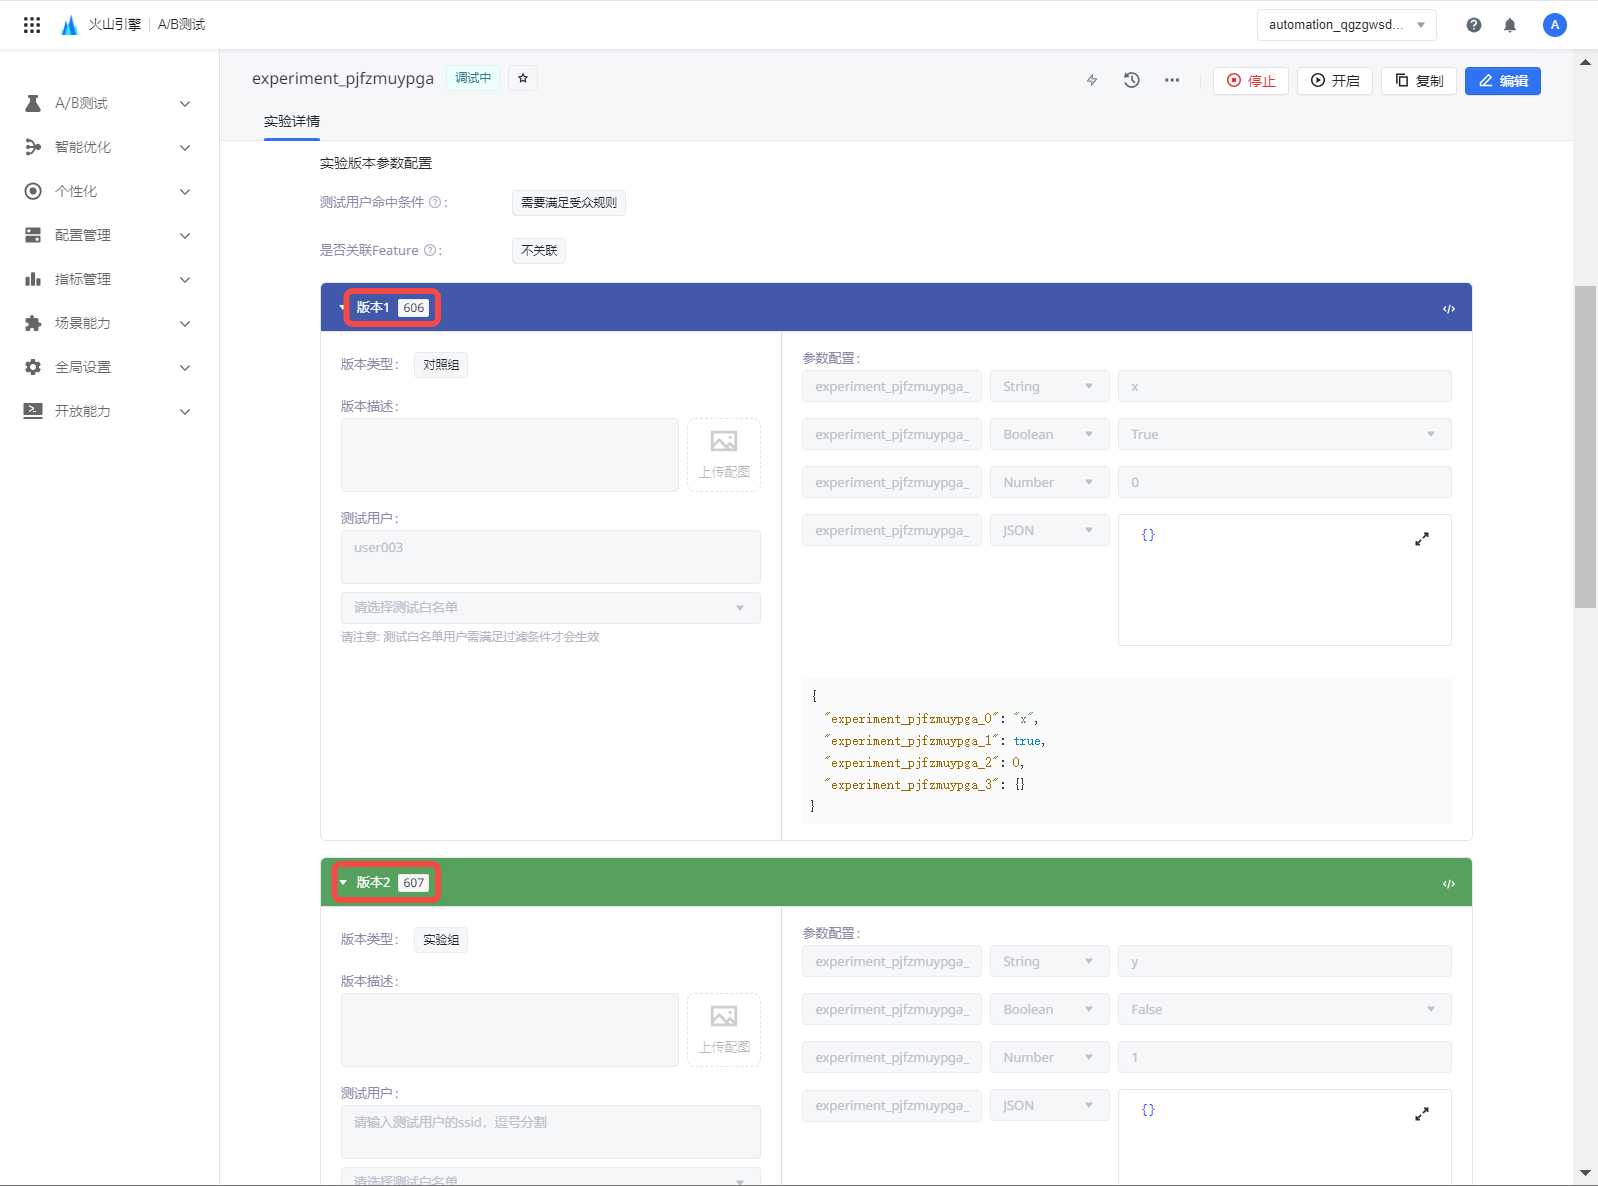The image size is (1598, 1186).
Task: Click the 开放能力 terminal sidebar icon
Action: [33, 411]
